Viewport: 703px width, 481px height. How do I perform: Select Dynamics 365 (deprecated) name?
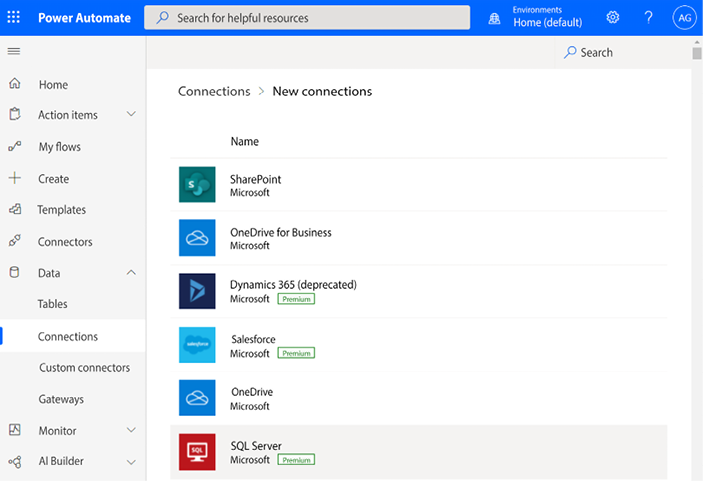coord(293,285)
